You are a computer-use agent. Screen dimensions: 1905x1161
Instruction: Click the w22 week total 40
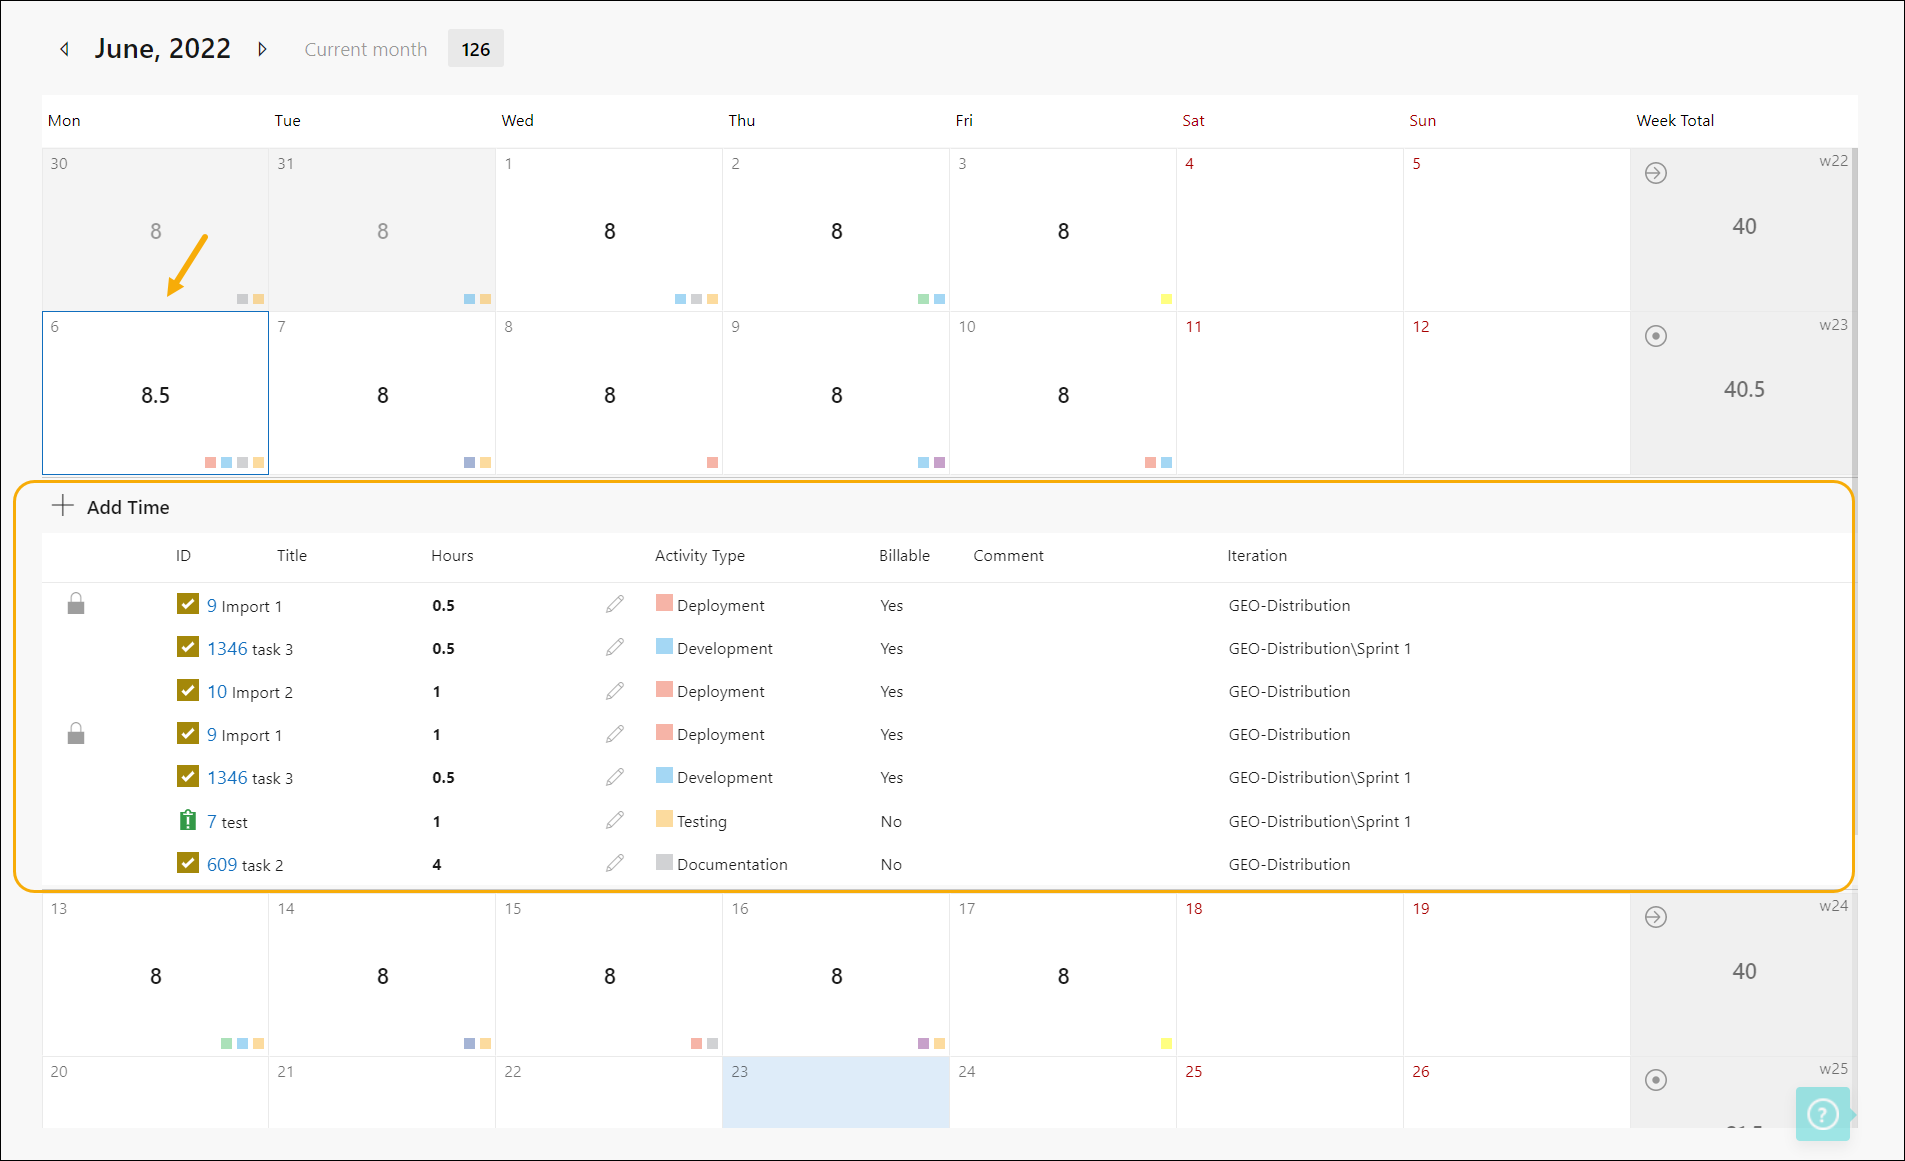coord(1744,226)
